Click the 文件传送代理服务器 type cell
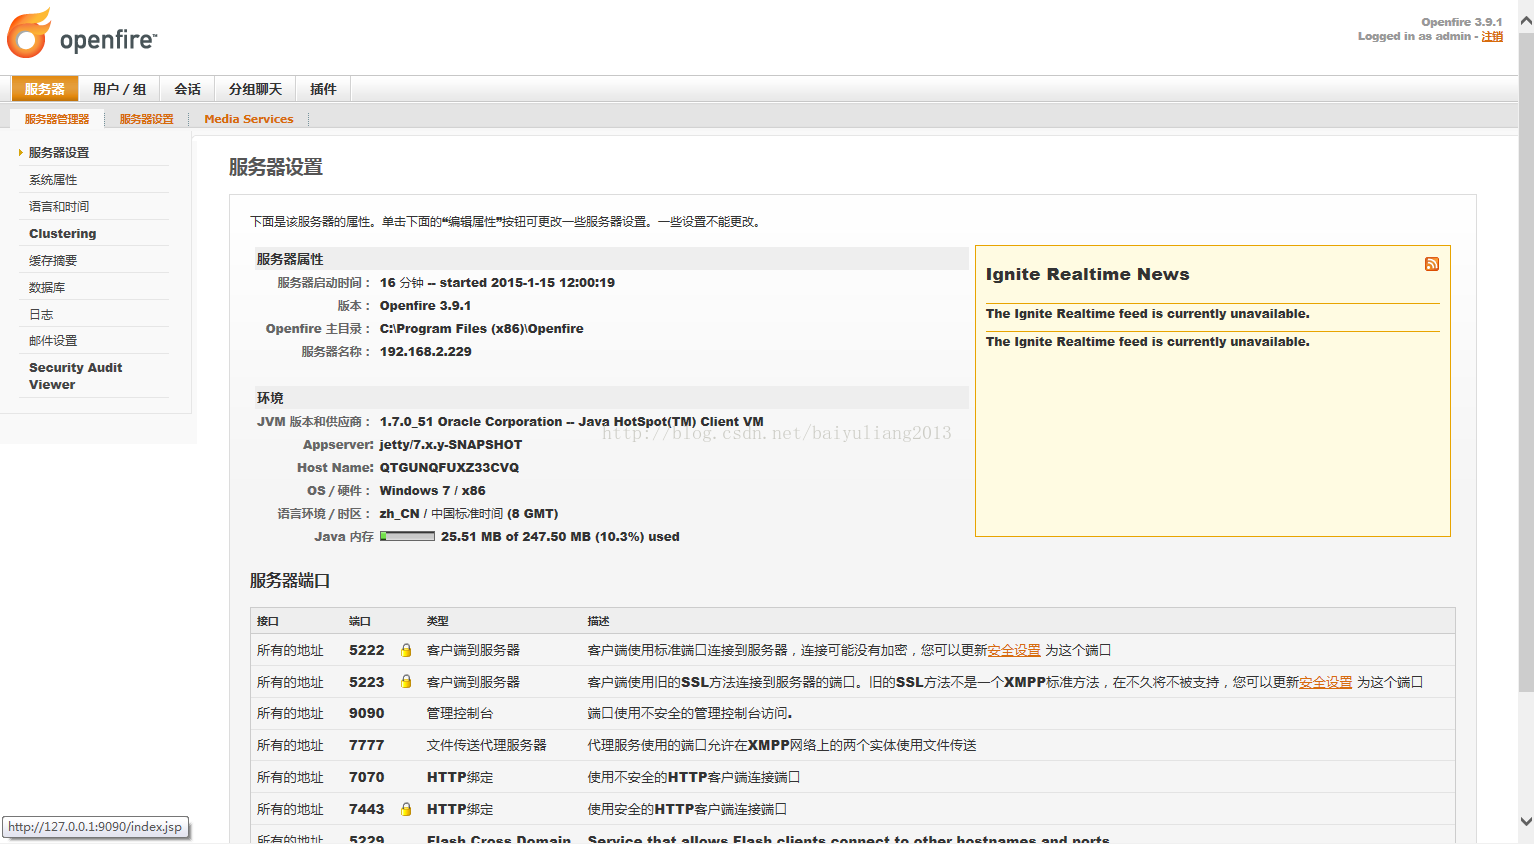The height and width of the screenshot is (844, 1534). coord(486,745)
